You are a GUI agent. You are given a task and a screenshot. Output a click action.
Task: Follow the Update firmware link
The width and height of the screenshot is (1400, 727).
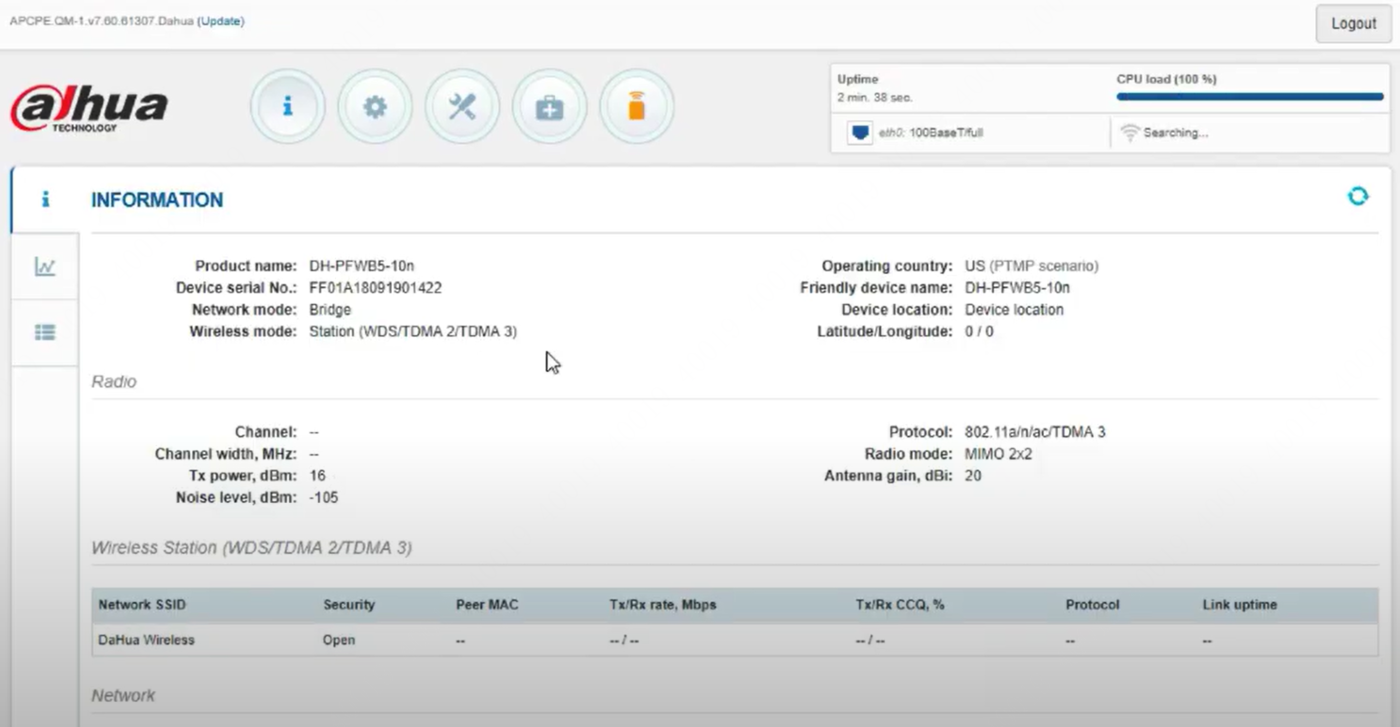221,21
